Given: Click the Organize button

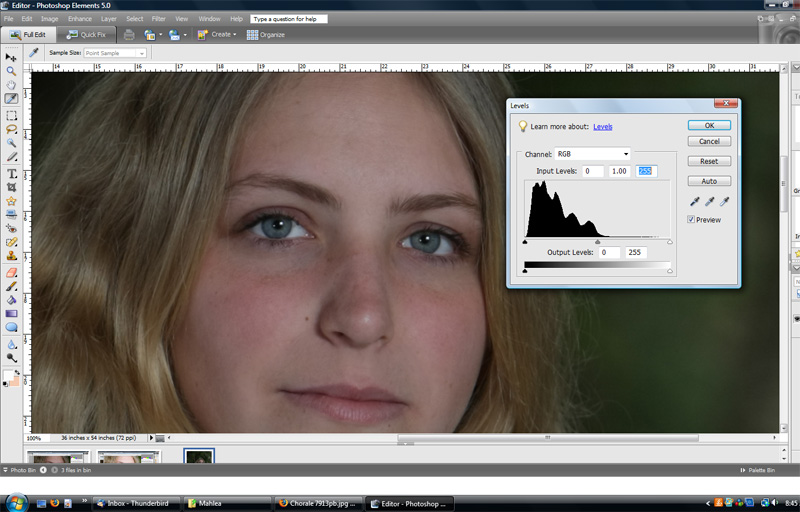Looking at the screenshot, I should tap(266, 35).
